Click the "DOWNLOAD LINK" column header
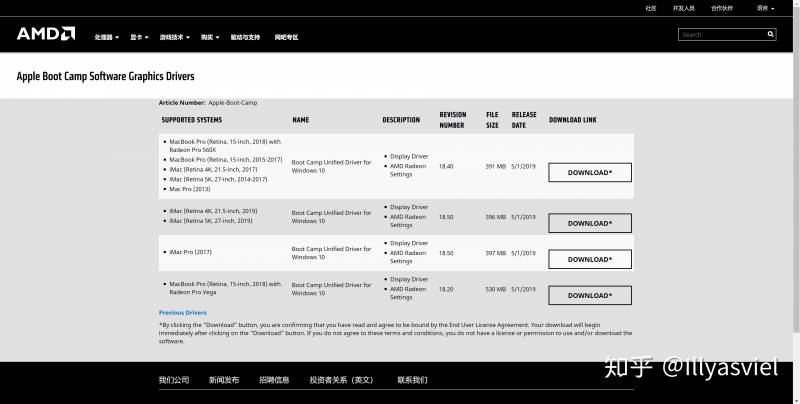The height and width of the screenshot is (404, 800). [572, 120]
